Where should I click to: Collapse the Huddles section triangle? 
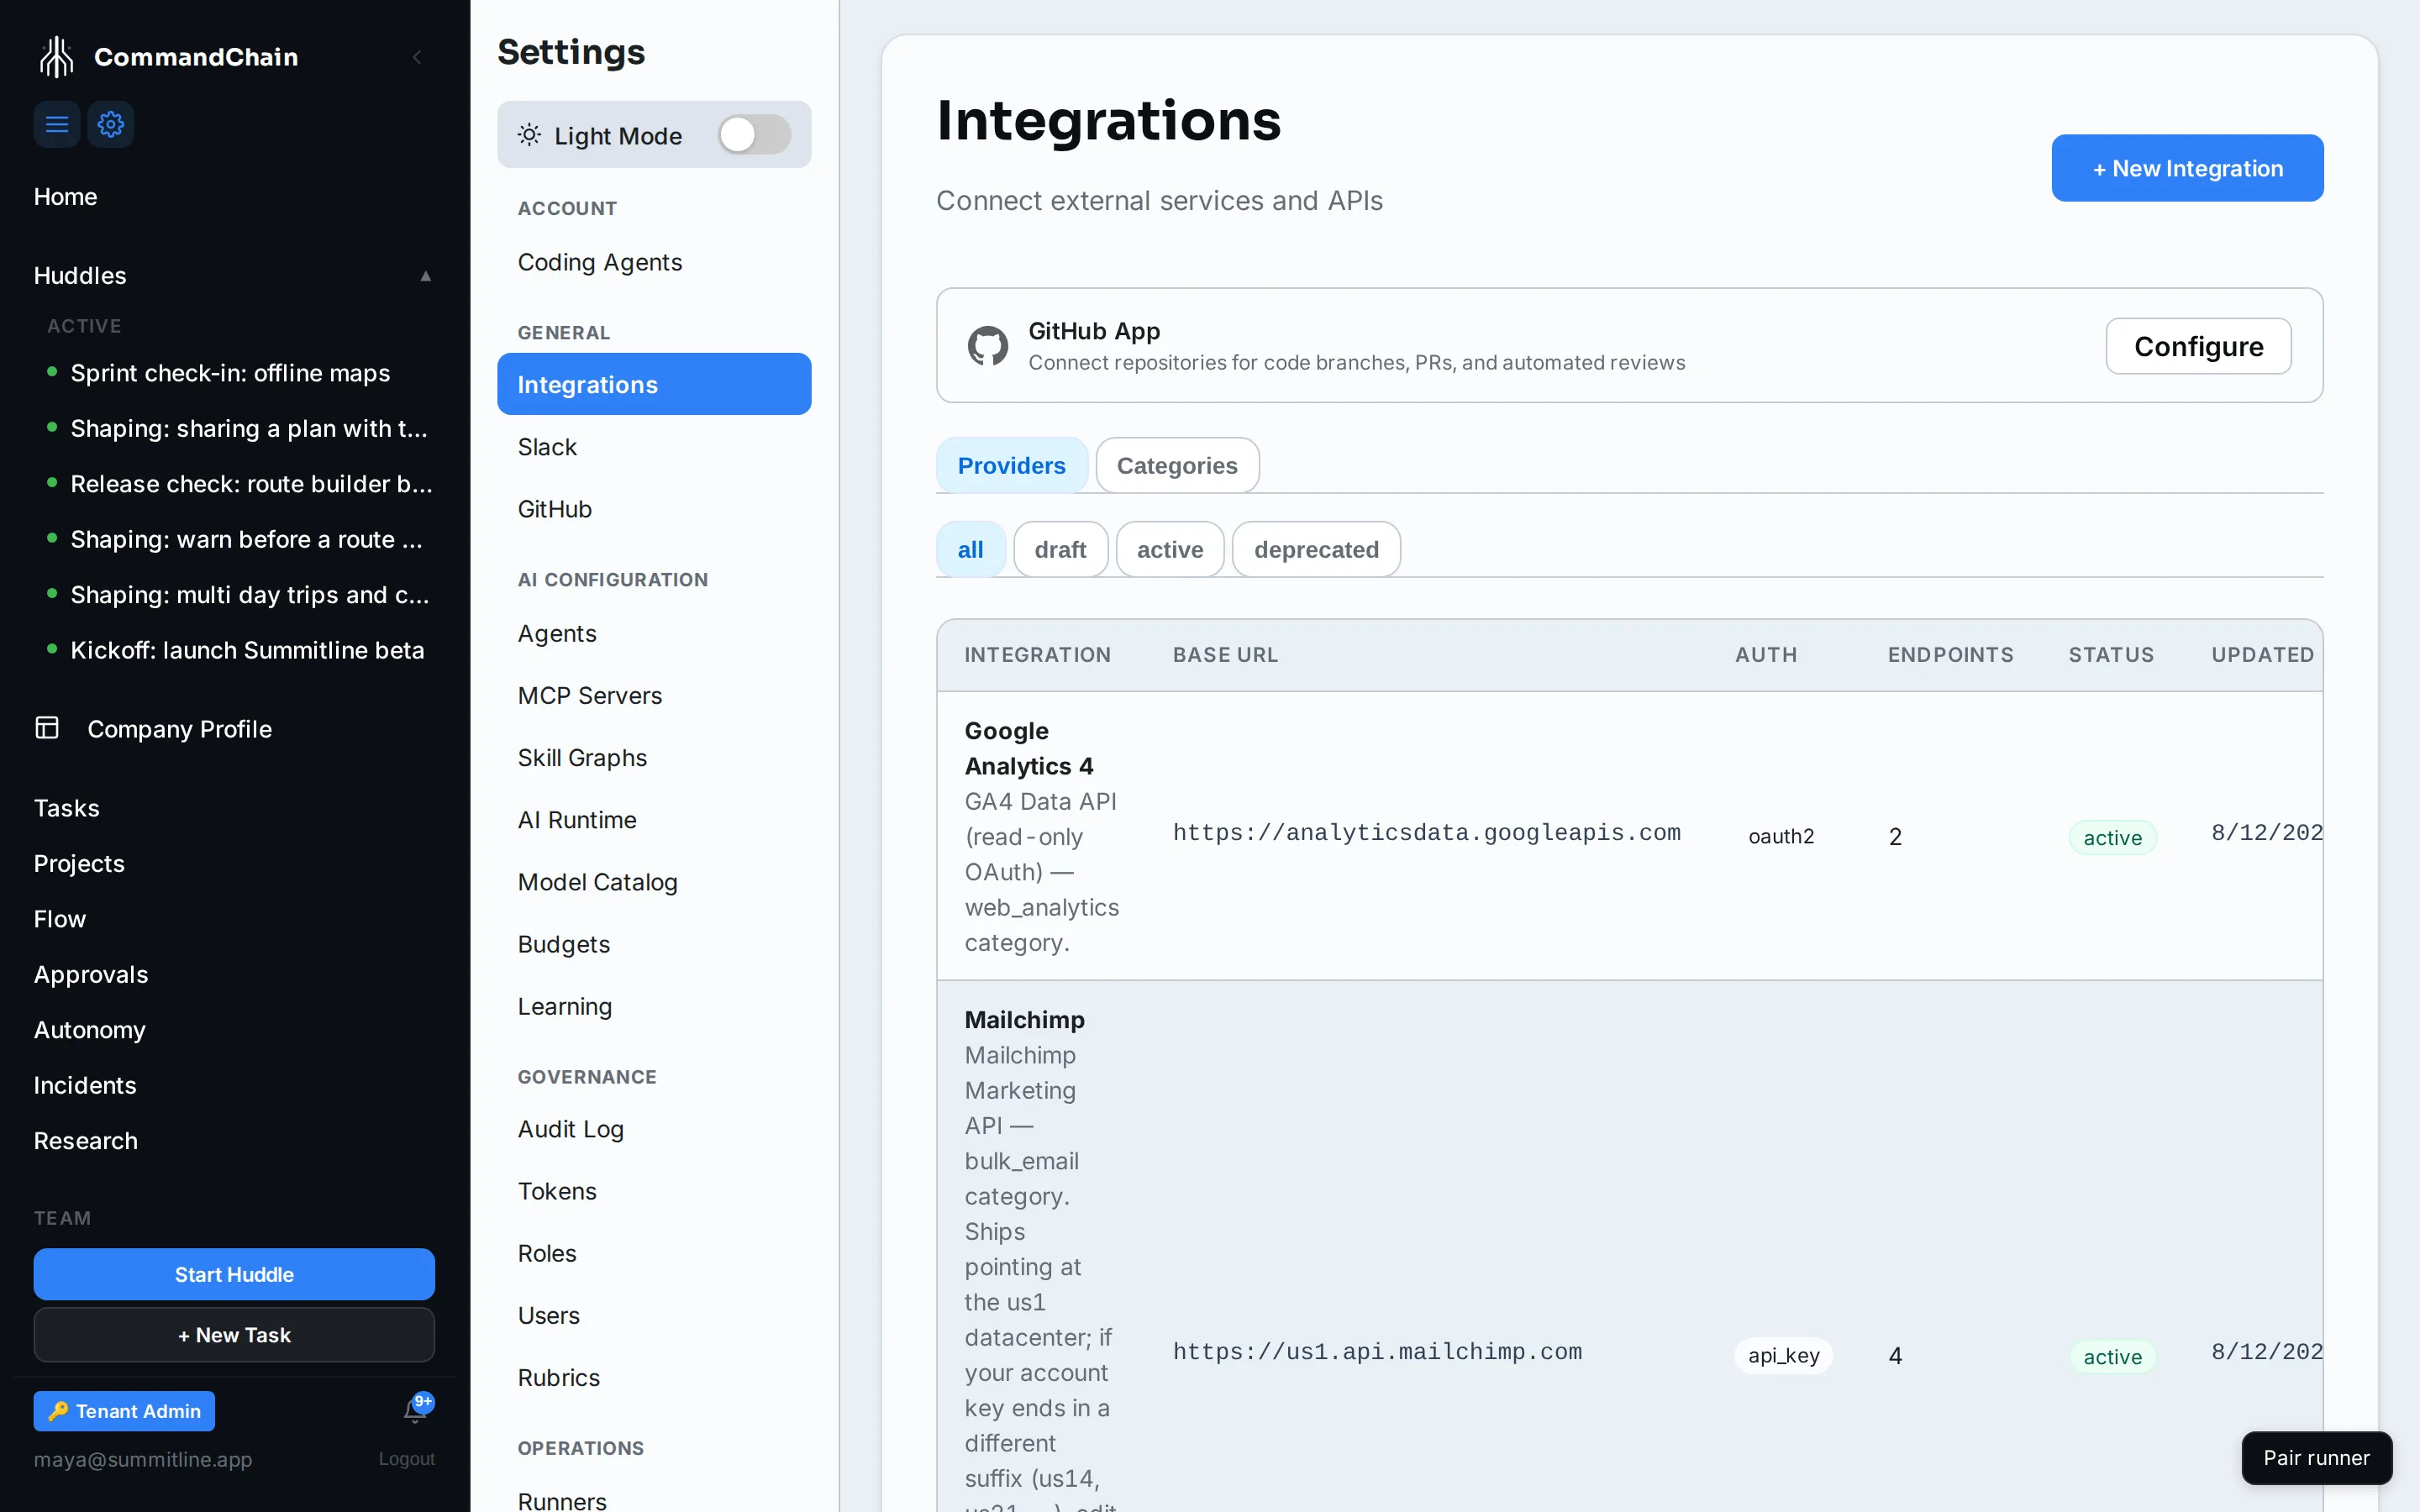tap(426, 276)
